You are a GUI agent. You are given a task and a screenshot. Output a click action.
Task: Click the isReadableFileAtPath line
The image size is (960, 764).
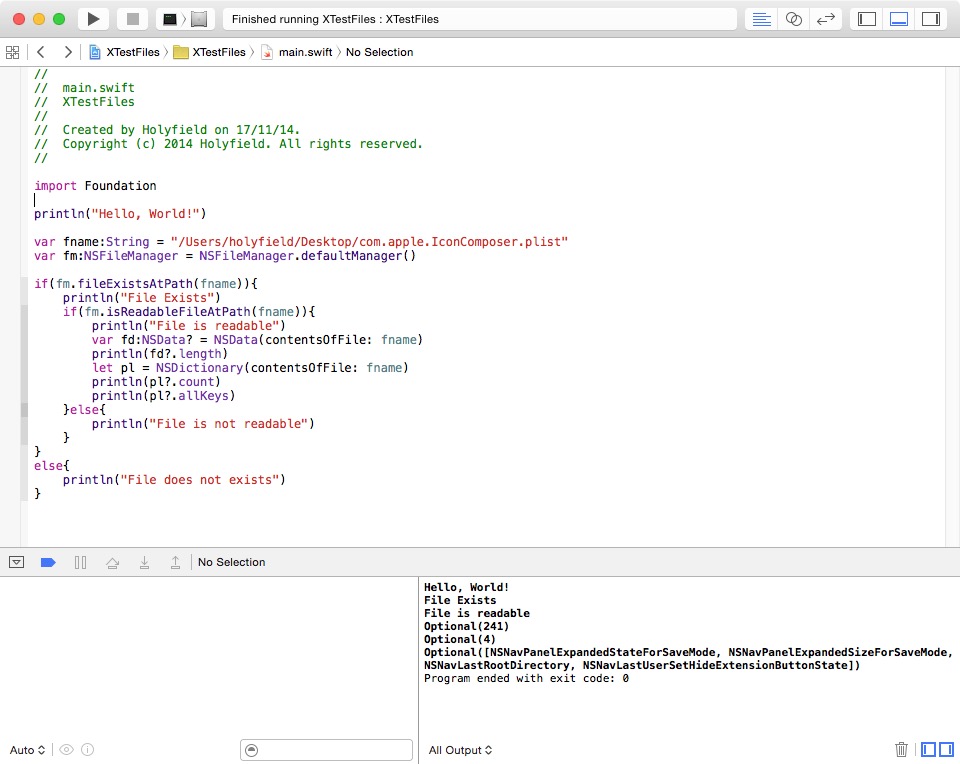(x=189, y=312)
